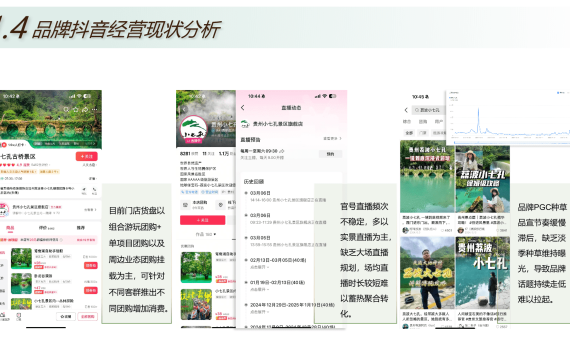Tap the phone call icon under scenic address
Screen dimensions: 570x360
coord(94,190)
